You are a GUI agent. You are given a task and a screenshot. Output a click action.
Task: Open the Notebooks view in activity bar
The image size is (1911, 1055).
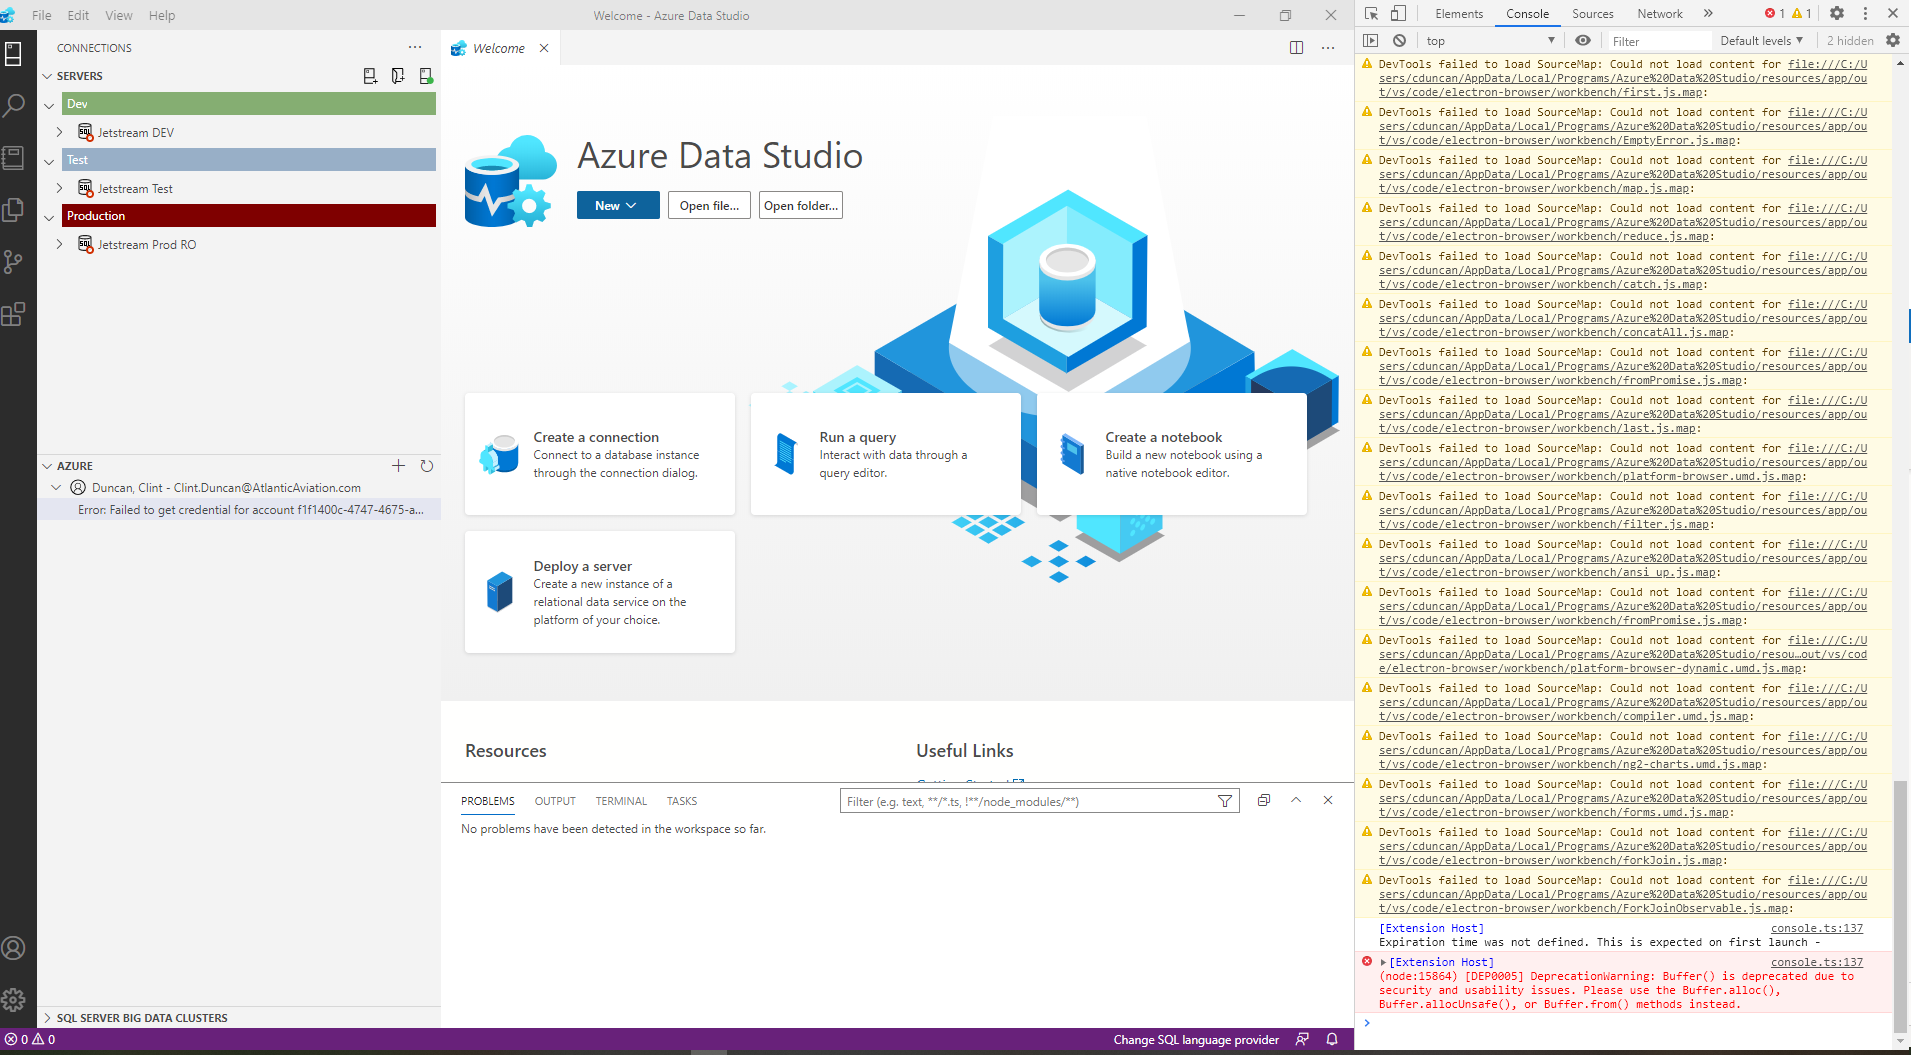tap(13, 157)
